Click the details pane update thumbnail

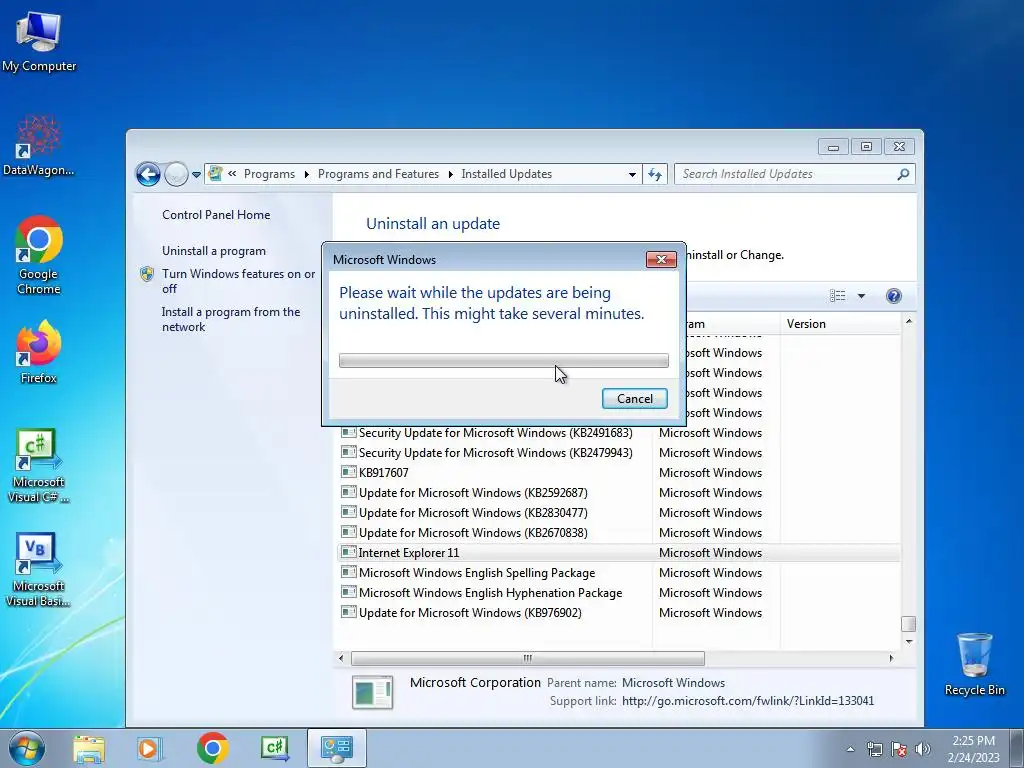point(372,692)
